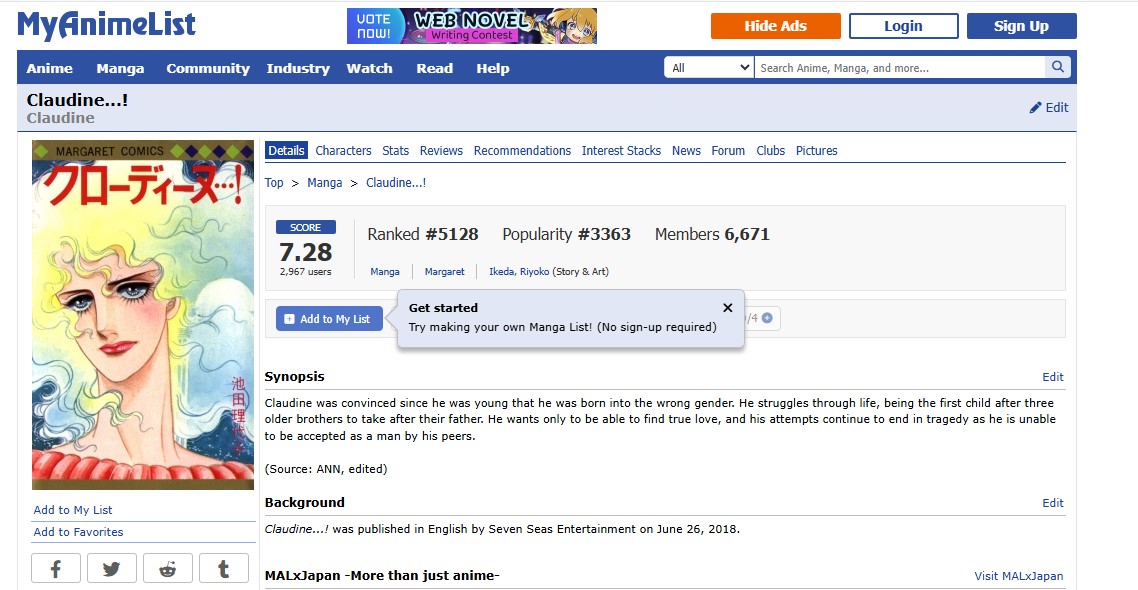Share page on Reddit

tap(168, 568)
